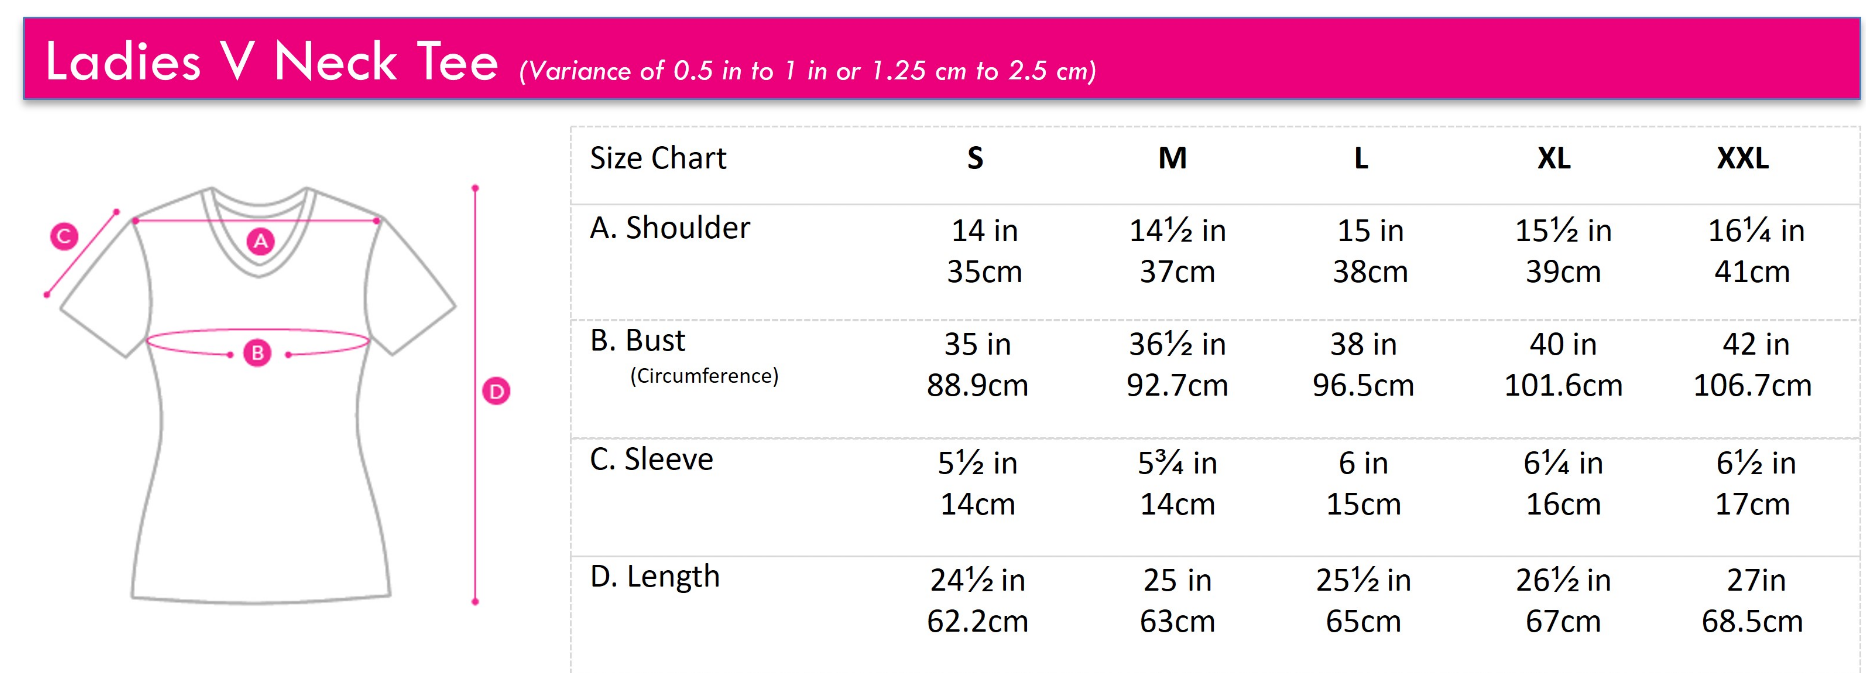Click the 88.9cm bust value for S
Screen dimensions: 1866x673
tap(977, 385)
